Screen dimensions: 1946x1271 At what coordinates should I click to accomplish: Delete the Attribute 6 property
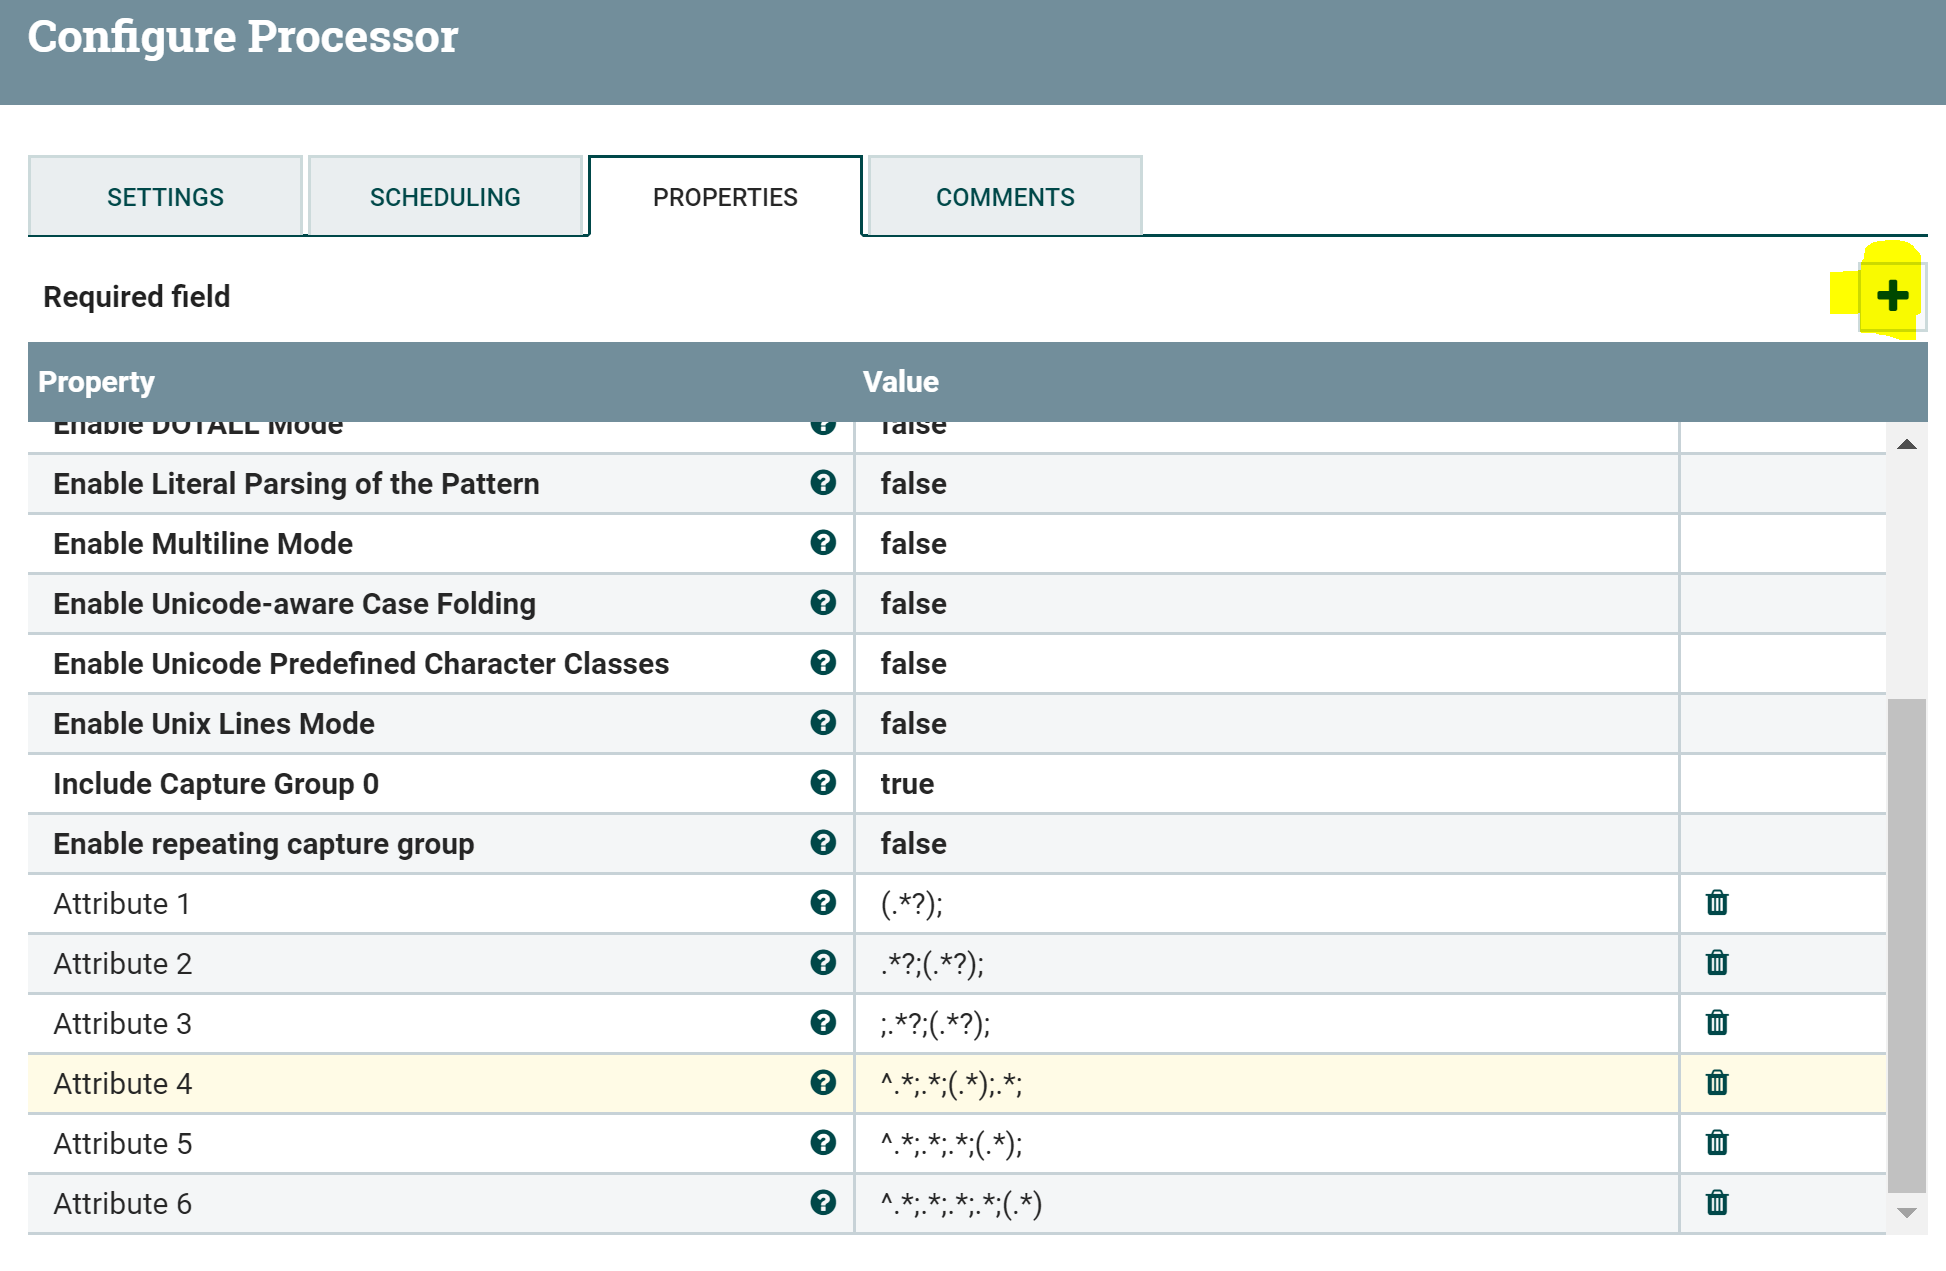[1717, 1203]
